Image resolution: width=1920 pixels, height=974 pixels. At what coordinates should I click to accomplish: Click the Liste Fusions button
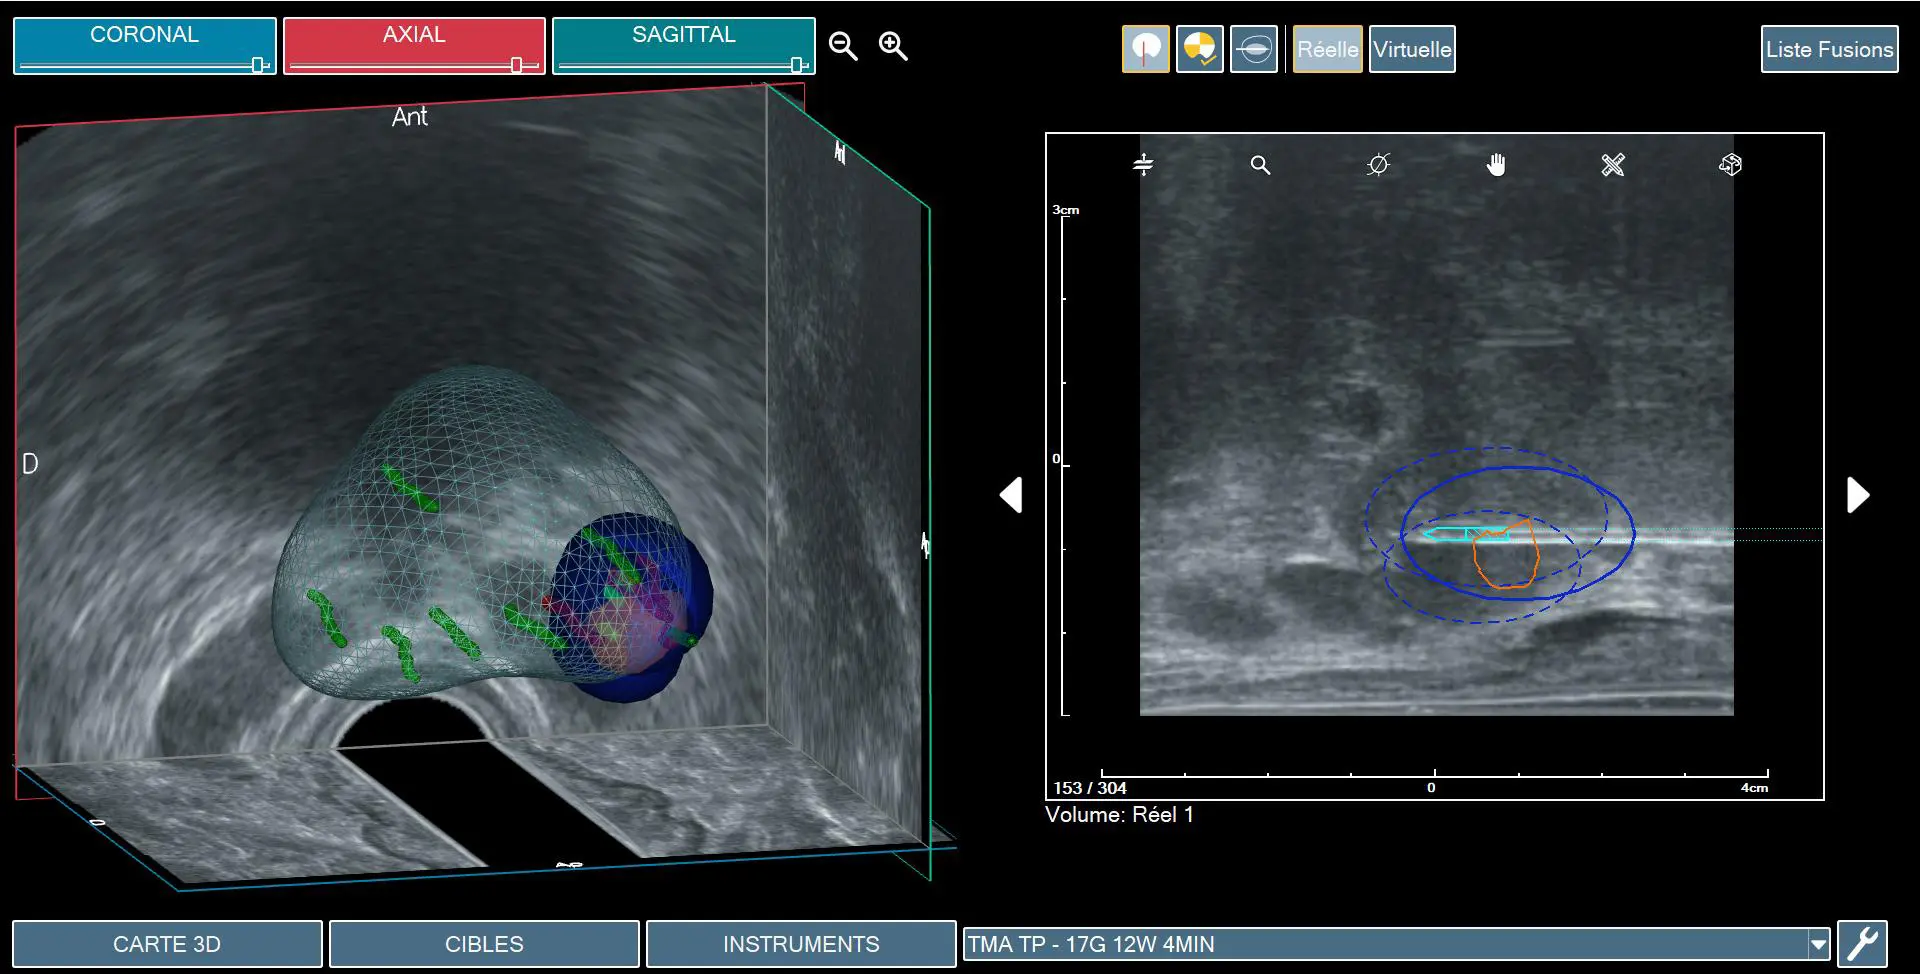(x=1829, y=49)
